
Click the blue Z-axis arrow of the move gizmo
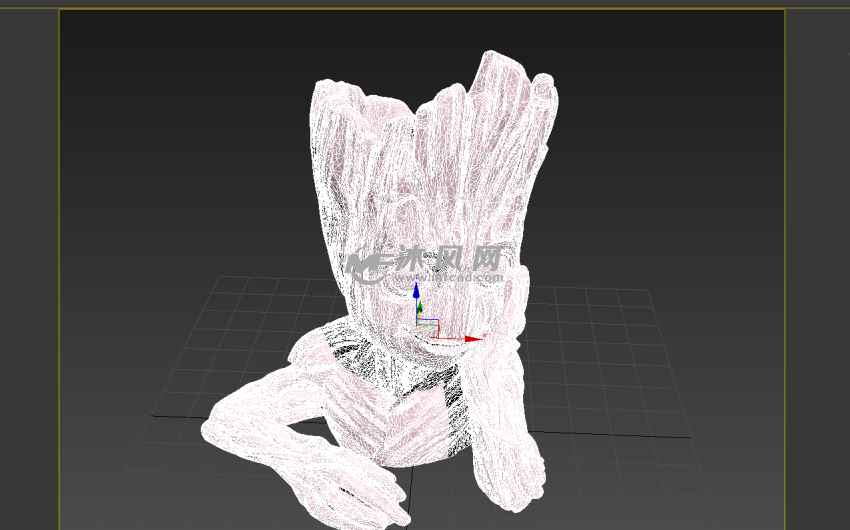click(417, 291)
